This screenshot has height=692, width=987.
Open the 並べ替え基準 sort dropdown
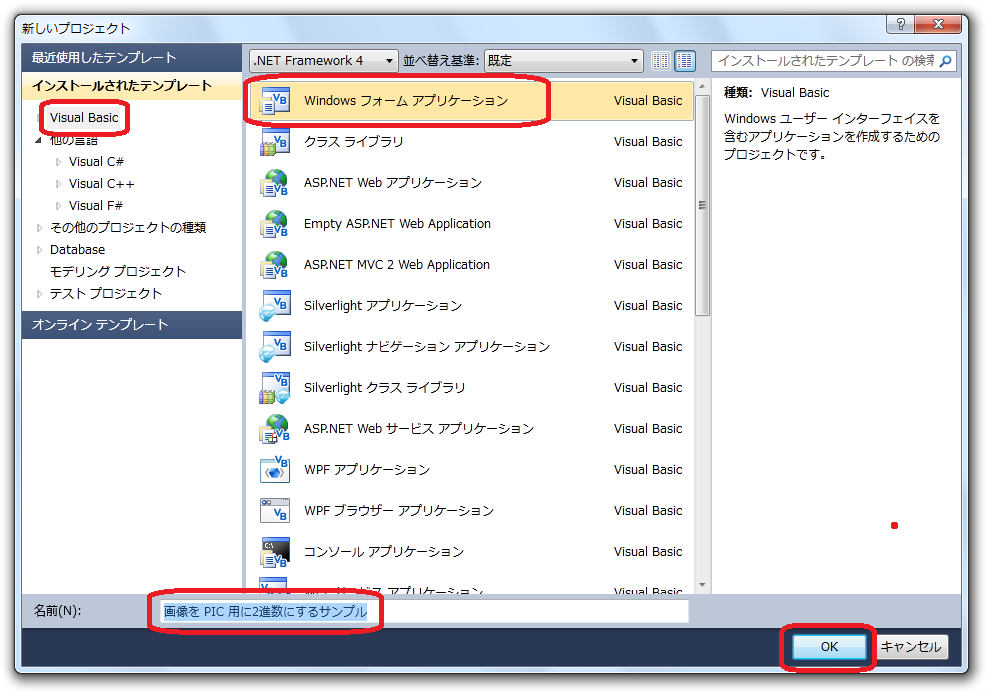[563, 60]
